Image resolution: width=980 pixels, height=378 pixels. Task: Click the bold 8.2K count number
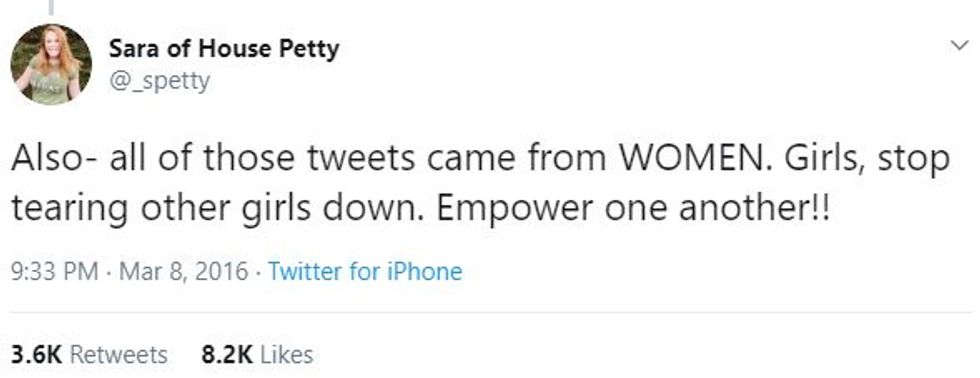[227, 355]
